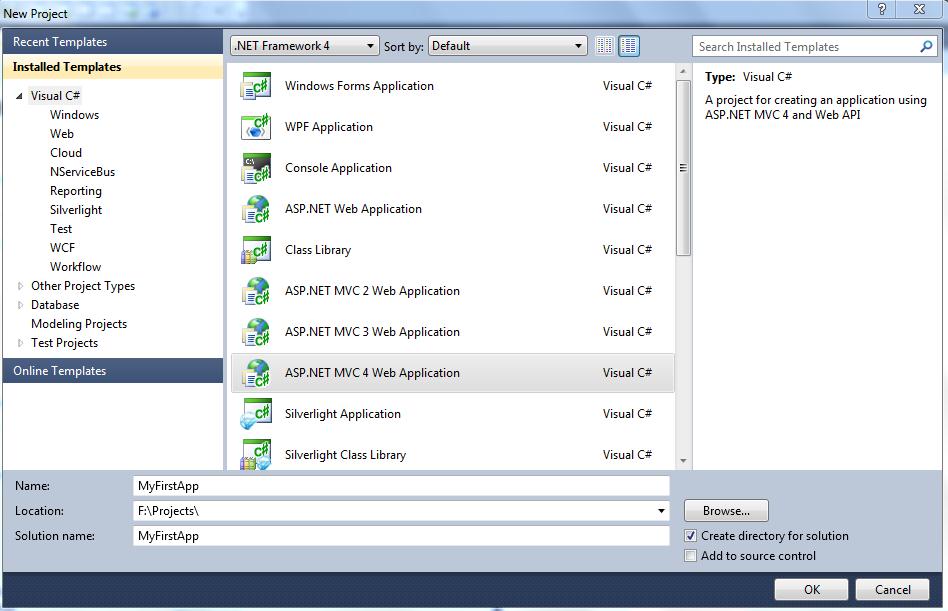Pick the ASP.NET Web Application icon
Image resolution: width=948 pixels, height=611 pixels.
[x=256, y=209]
